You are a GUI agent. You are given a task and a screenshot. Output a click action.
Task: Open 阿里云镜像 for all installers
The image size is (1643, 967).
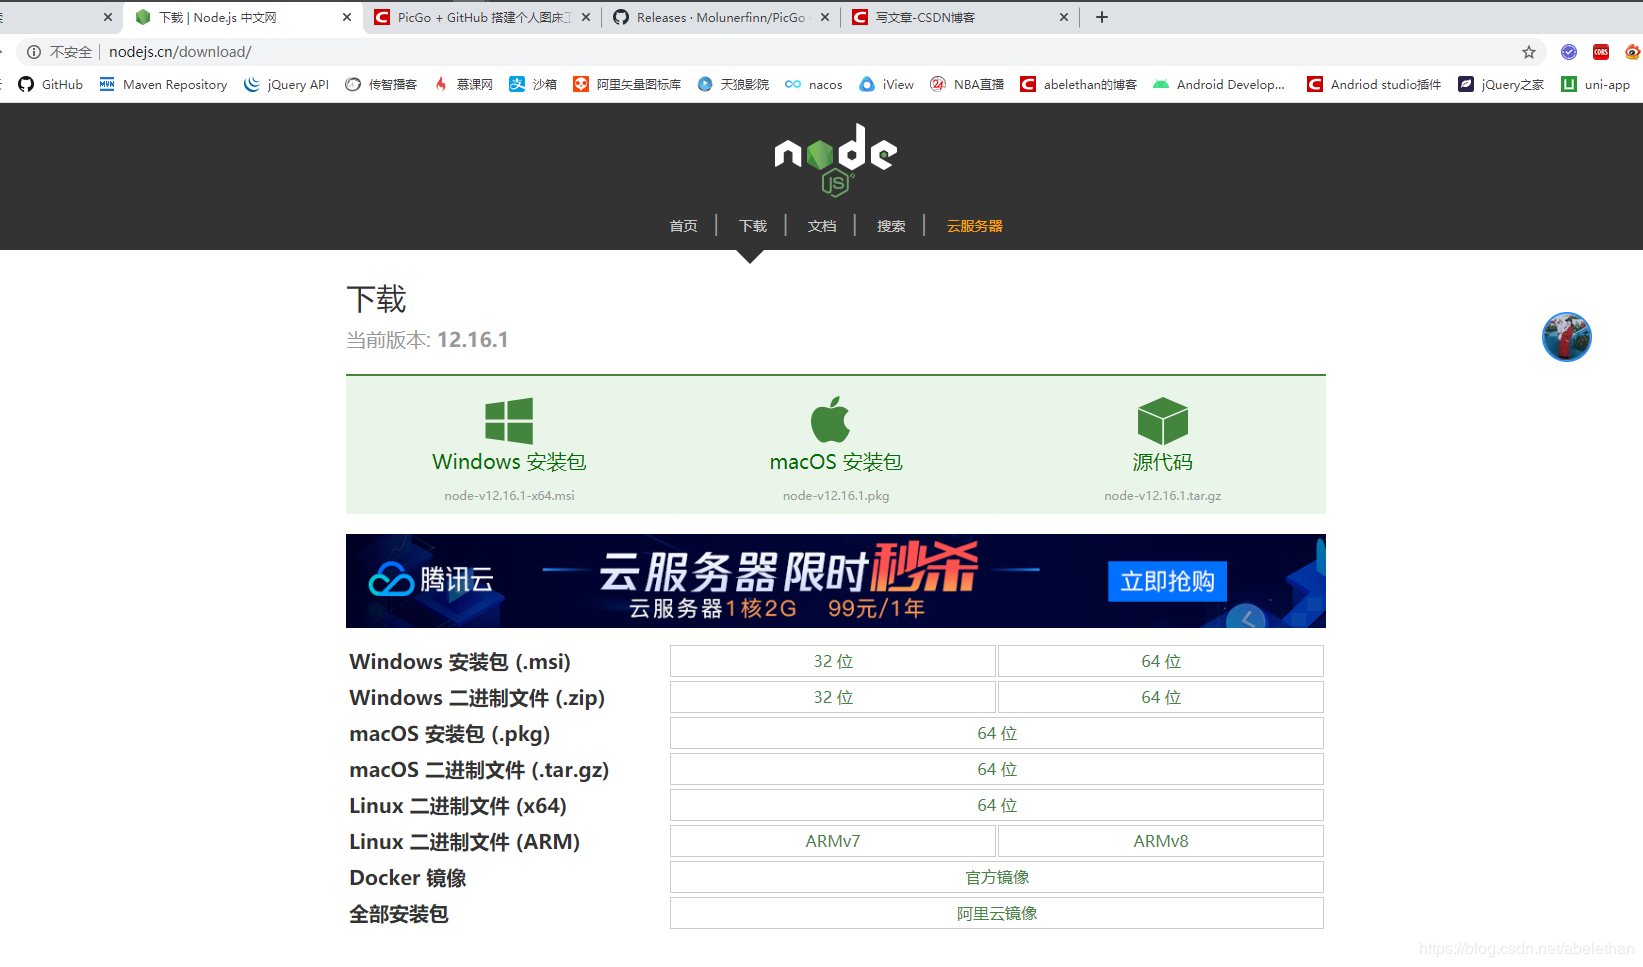pyautogui.click(x=997, y=913)
